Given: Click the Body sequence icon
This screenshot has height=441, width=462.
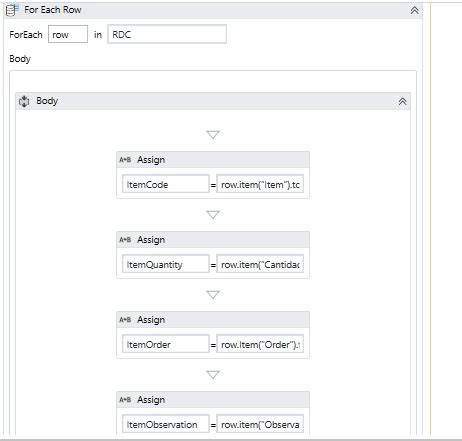Looking at the screenshot, I should coord(24,101).
